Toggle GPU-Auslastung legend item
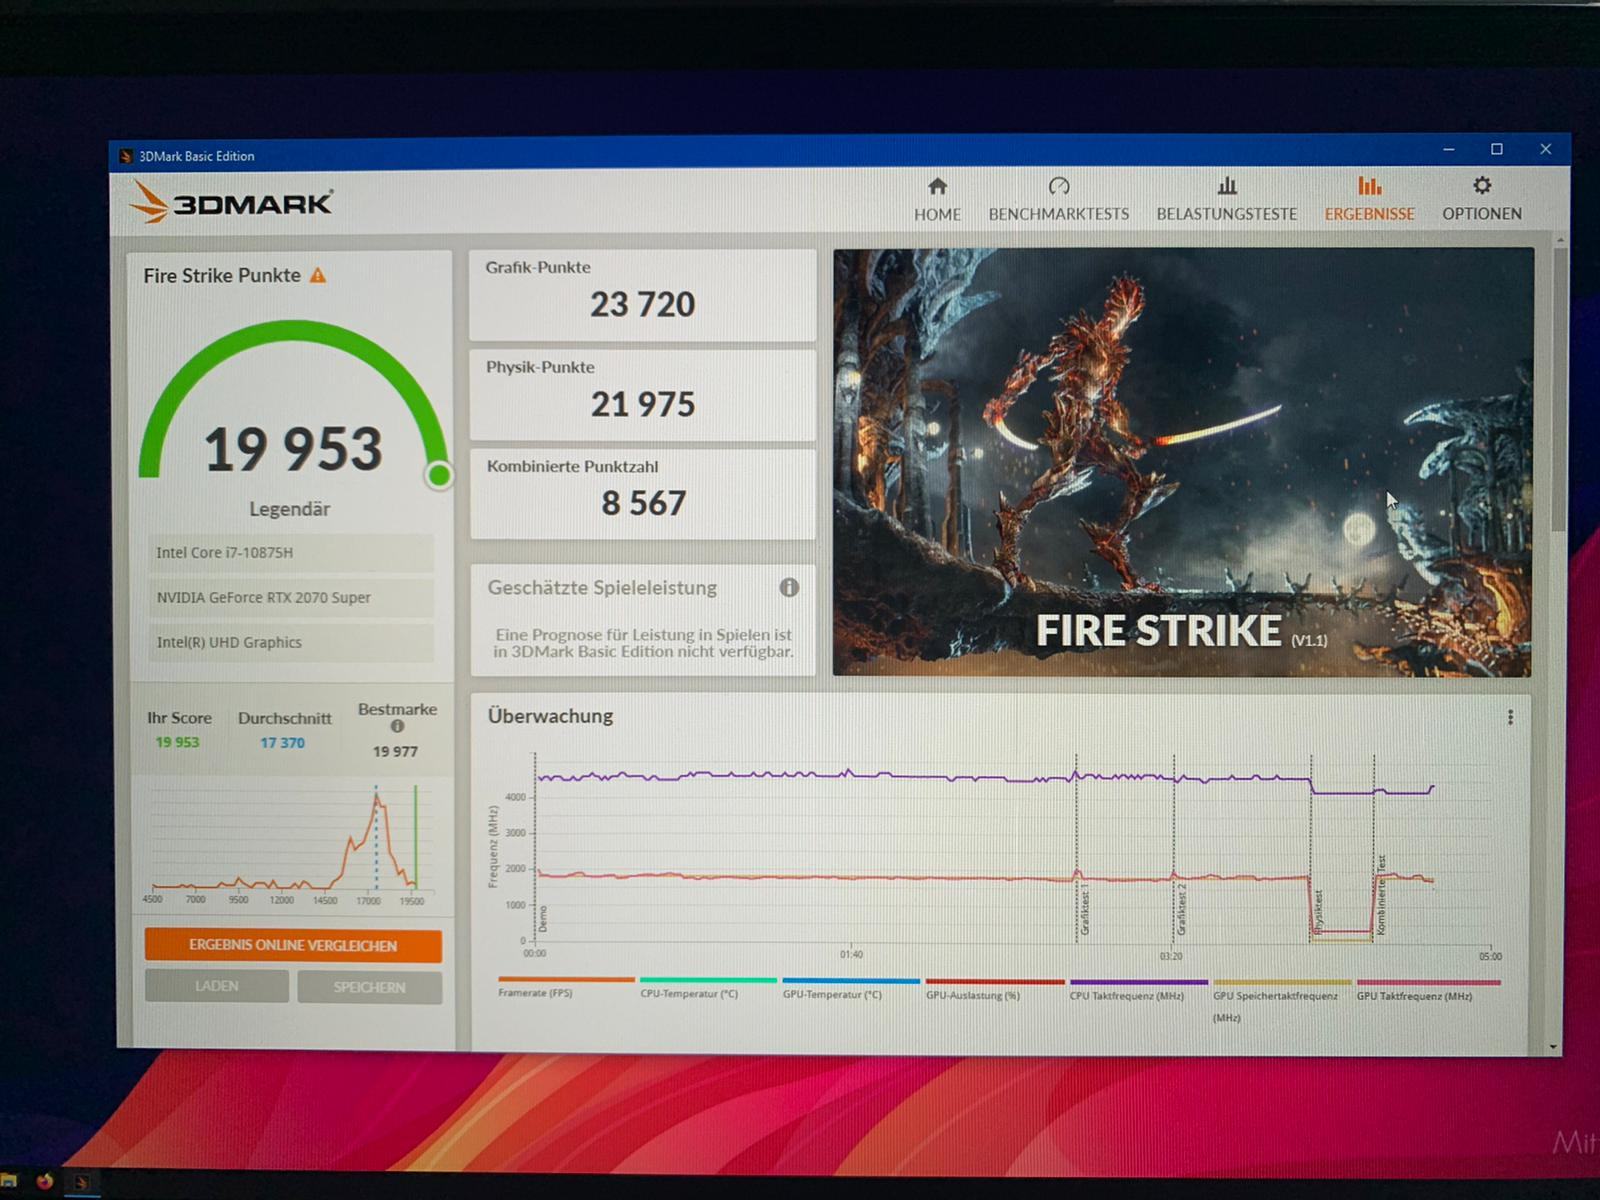Viewport: 1600px width, 1200px height. [x=995, y=988]
